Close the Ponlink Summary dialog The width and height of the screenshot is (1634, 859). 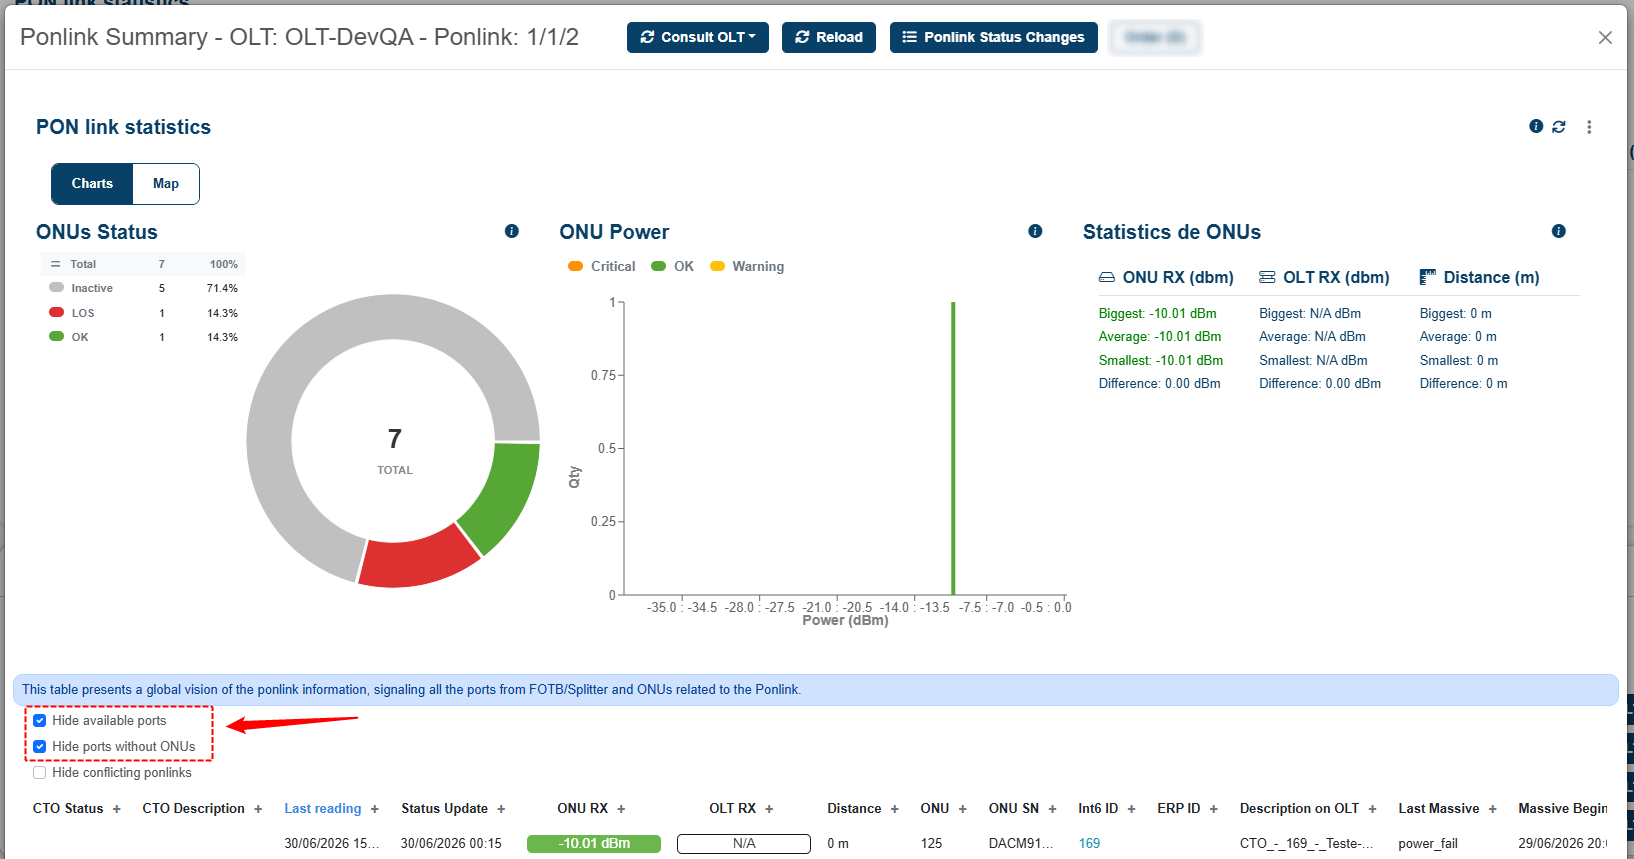point(1605,37)
